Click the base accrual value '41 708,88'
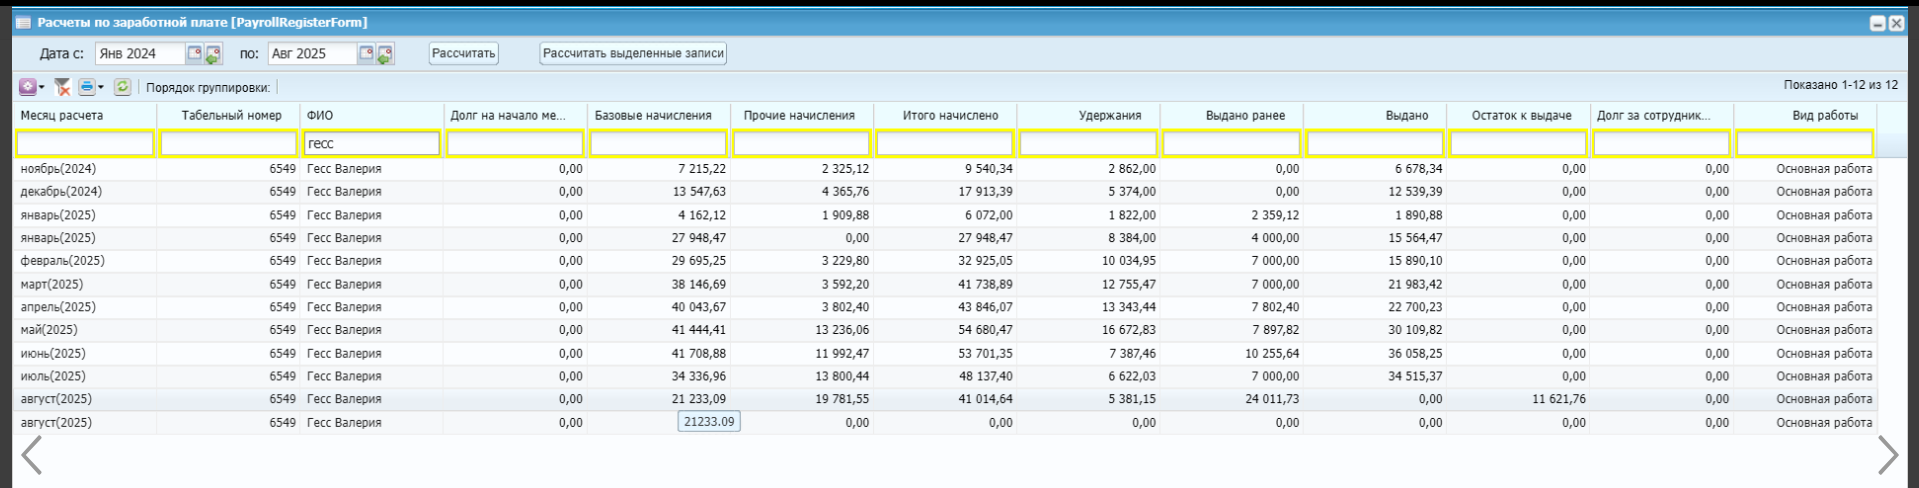 [699, 354]
